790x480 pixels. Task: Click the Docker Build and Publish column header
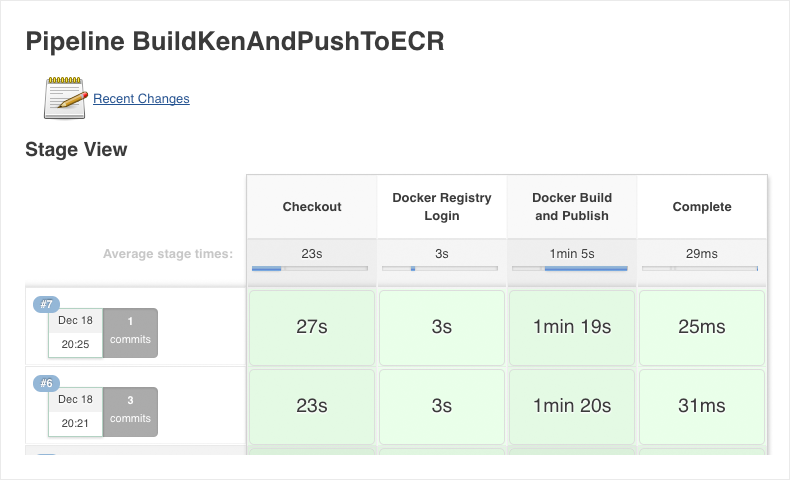tap(572, 207)
